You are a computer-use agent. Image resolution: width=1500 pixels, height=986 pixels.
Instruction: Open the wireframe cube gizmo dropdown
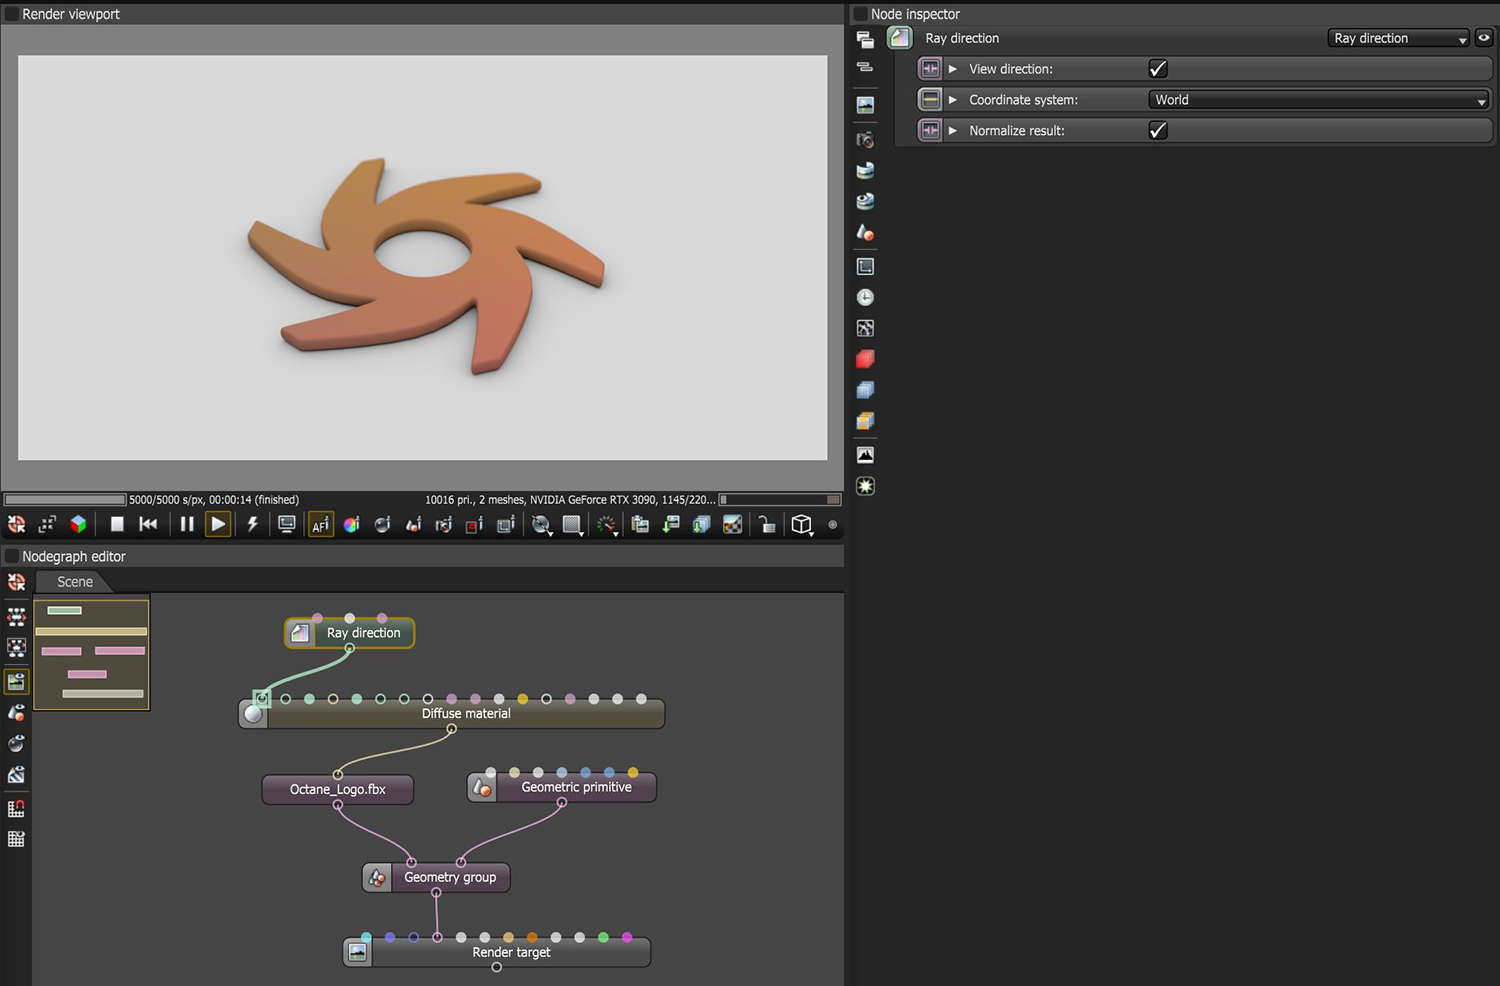pos(802,525)
